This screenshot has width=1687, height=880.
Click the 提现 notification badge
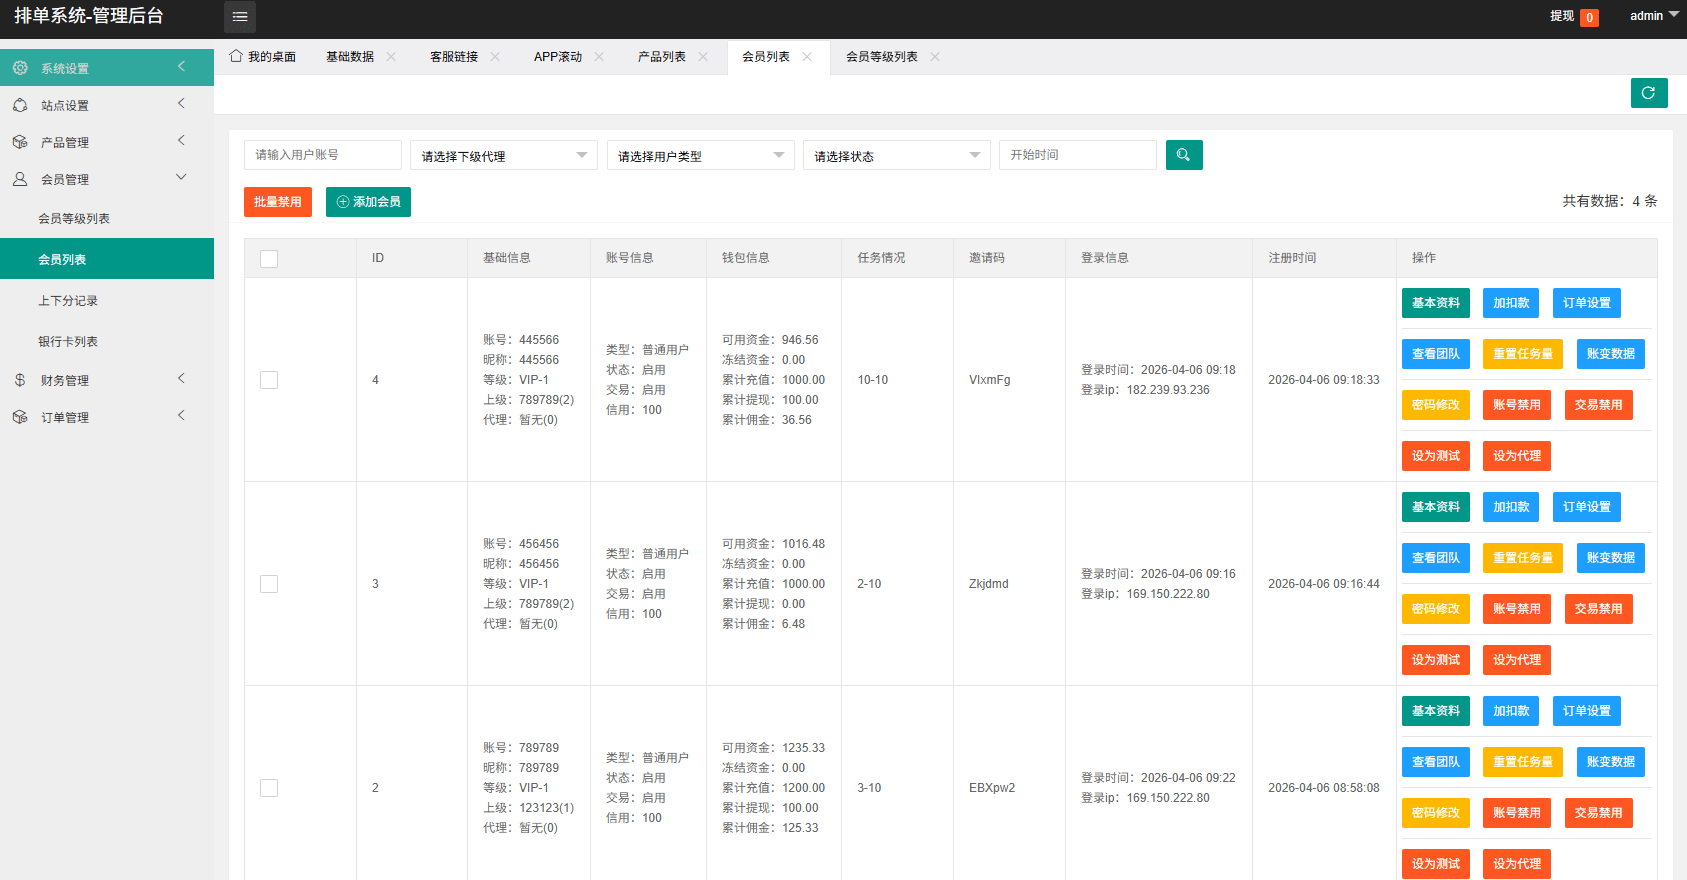pos(1588,17)
